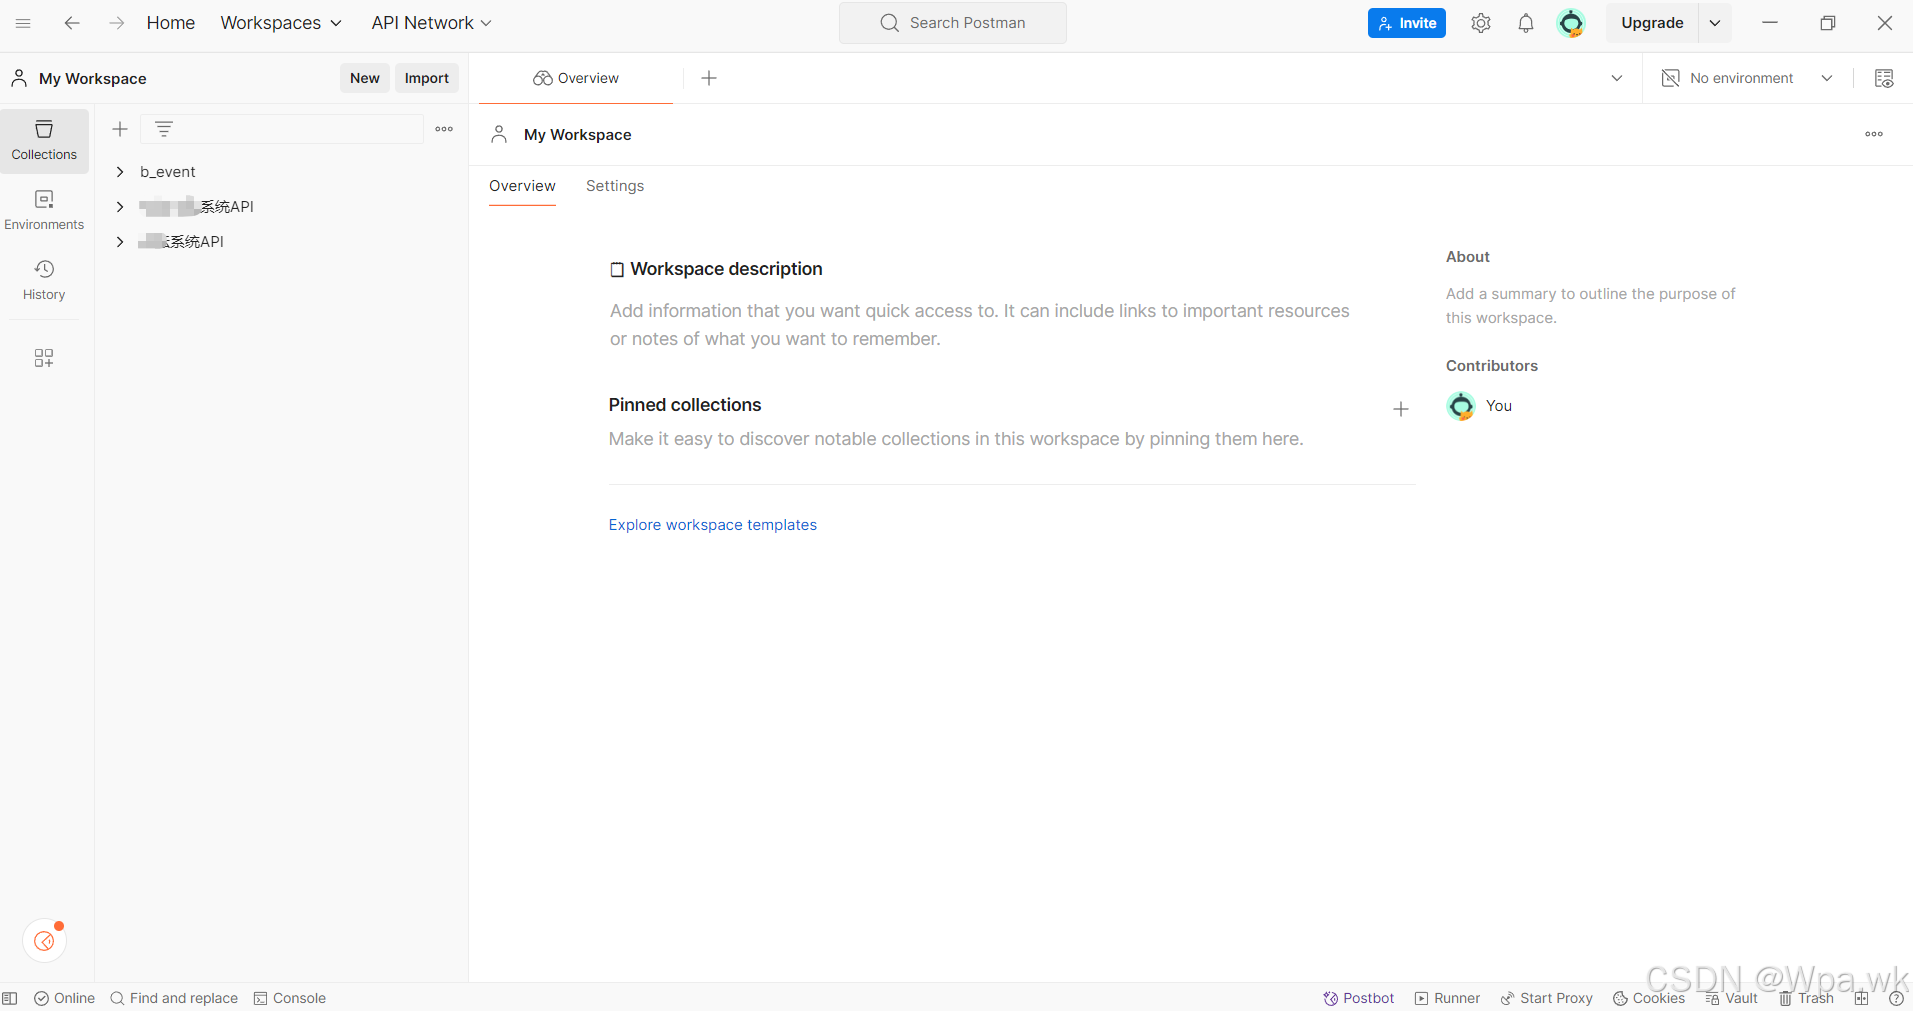Open the Runner
This screenshot has height=1011, width=1913.
[1447, 998]
